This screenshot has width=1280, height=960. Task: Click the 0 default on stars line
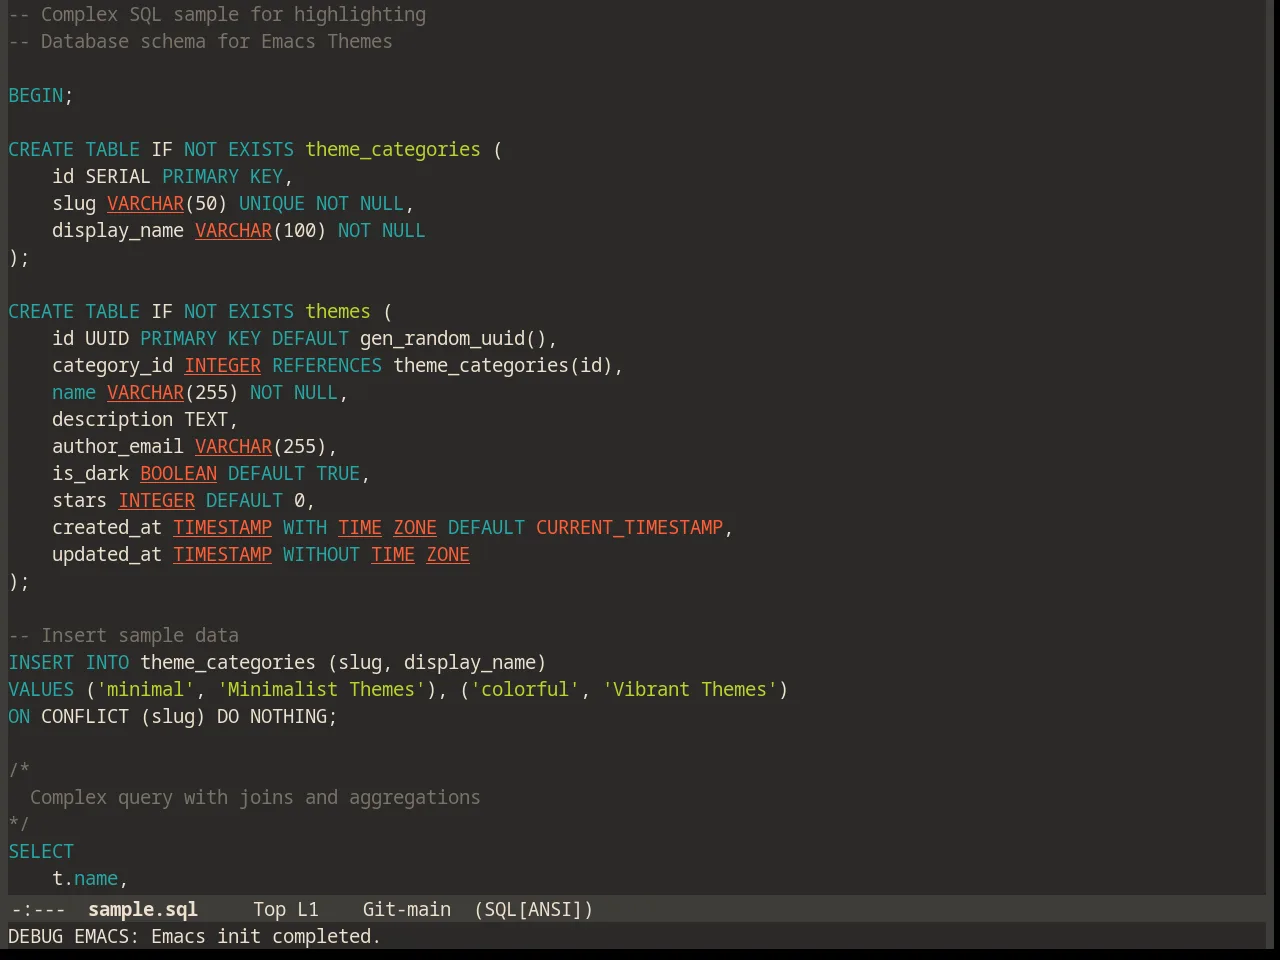[299, 500]
